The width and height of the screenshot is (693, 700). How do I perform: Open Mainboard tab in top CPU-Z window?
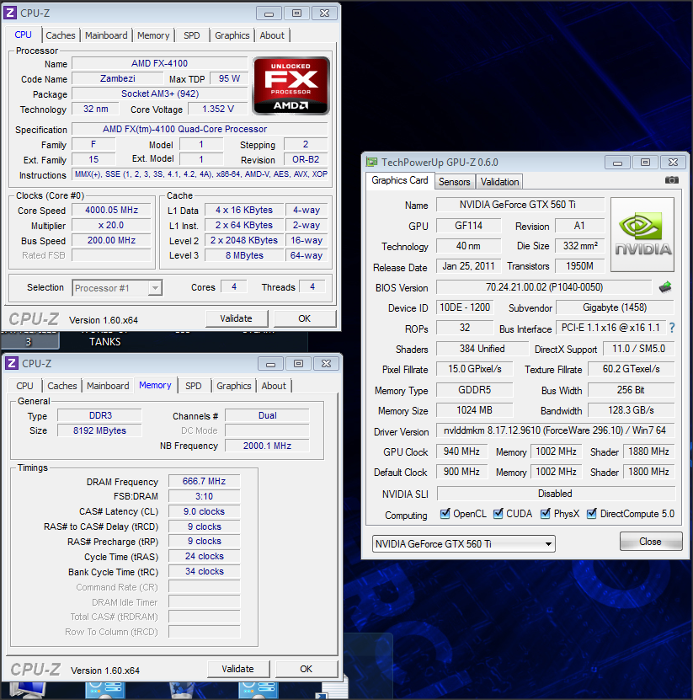[106, 35]
